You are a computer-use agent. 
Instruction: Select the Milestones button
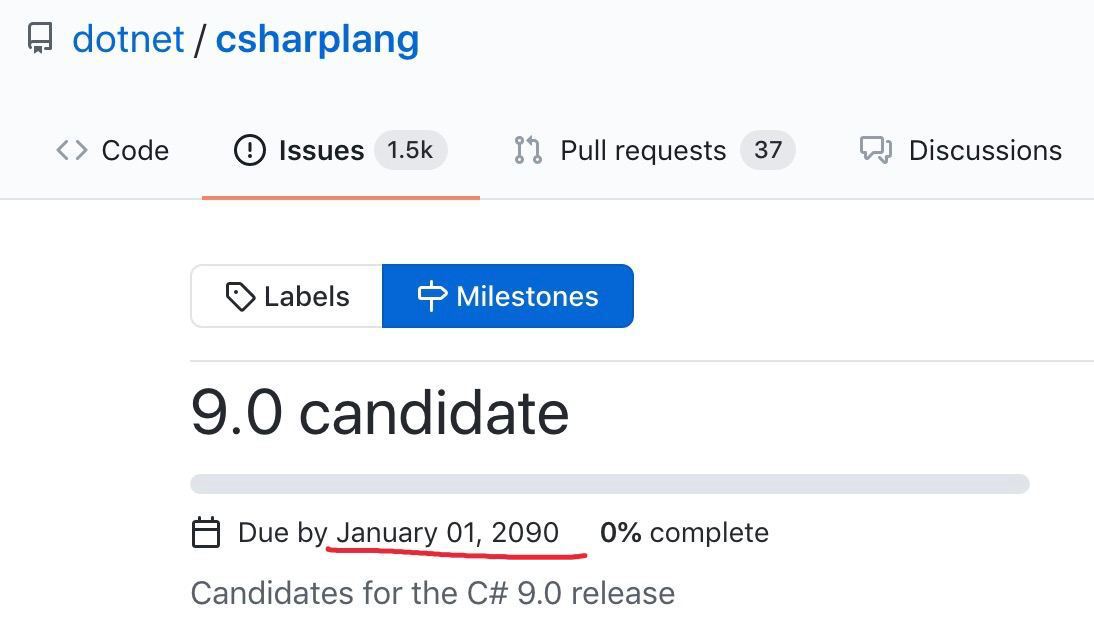click(508, 296)
